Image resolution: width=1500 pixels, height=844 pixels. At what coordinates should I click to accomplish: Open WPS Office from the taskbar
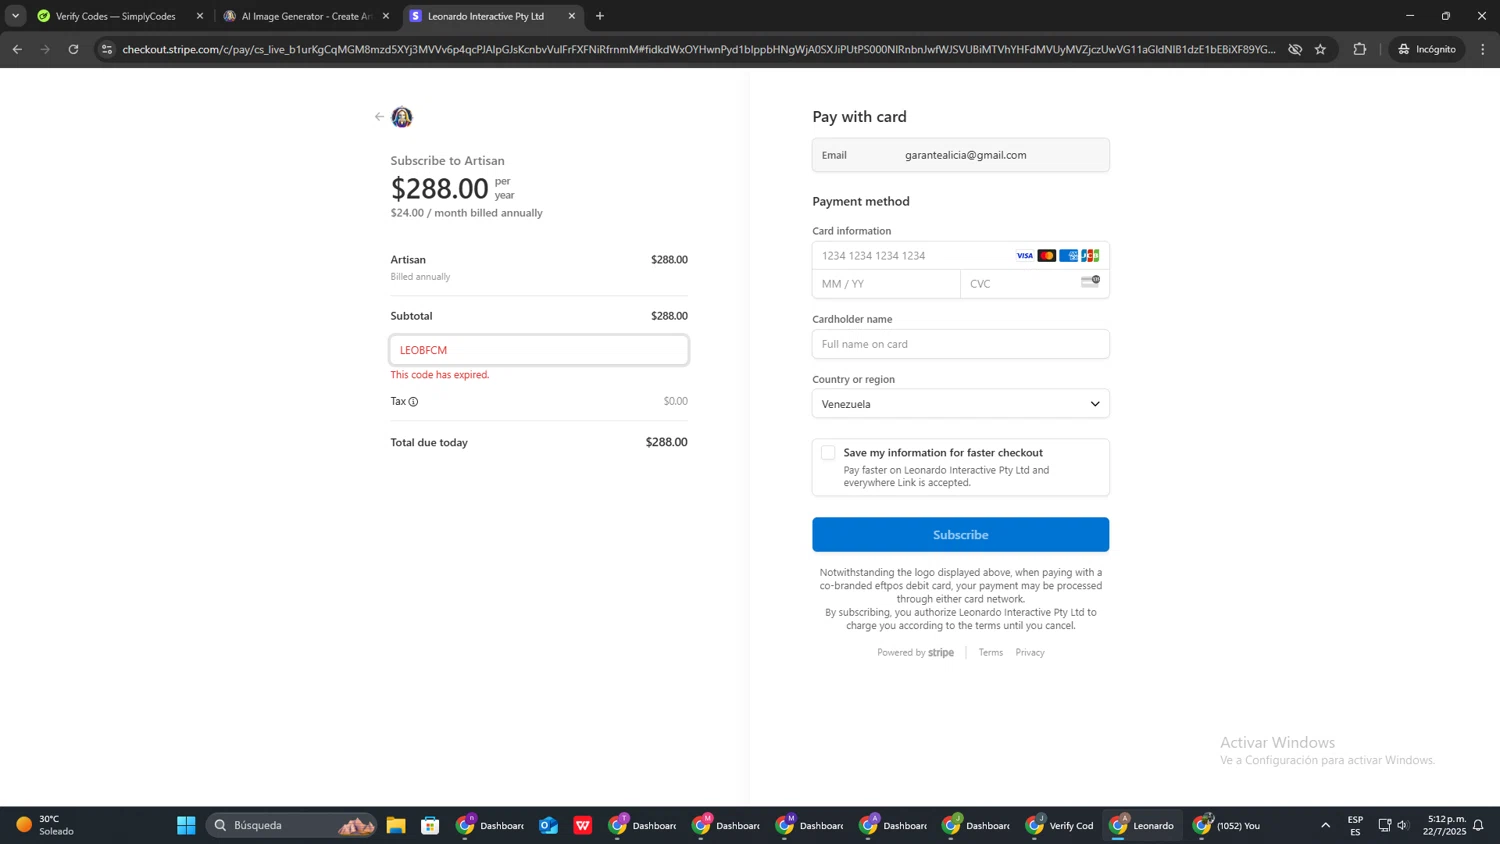(x=582, y=825)
